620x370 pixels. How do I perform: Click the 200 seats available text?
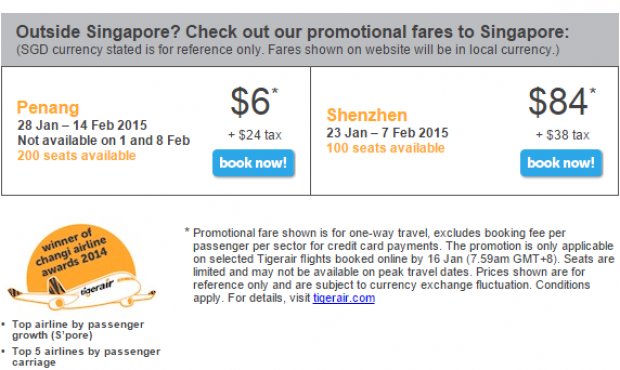[76, 155]
